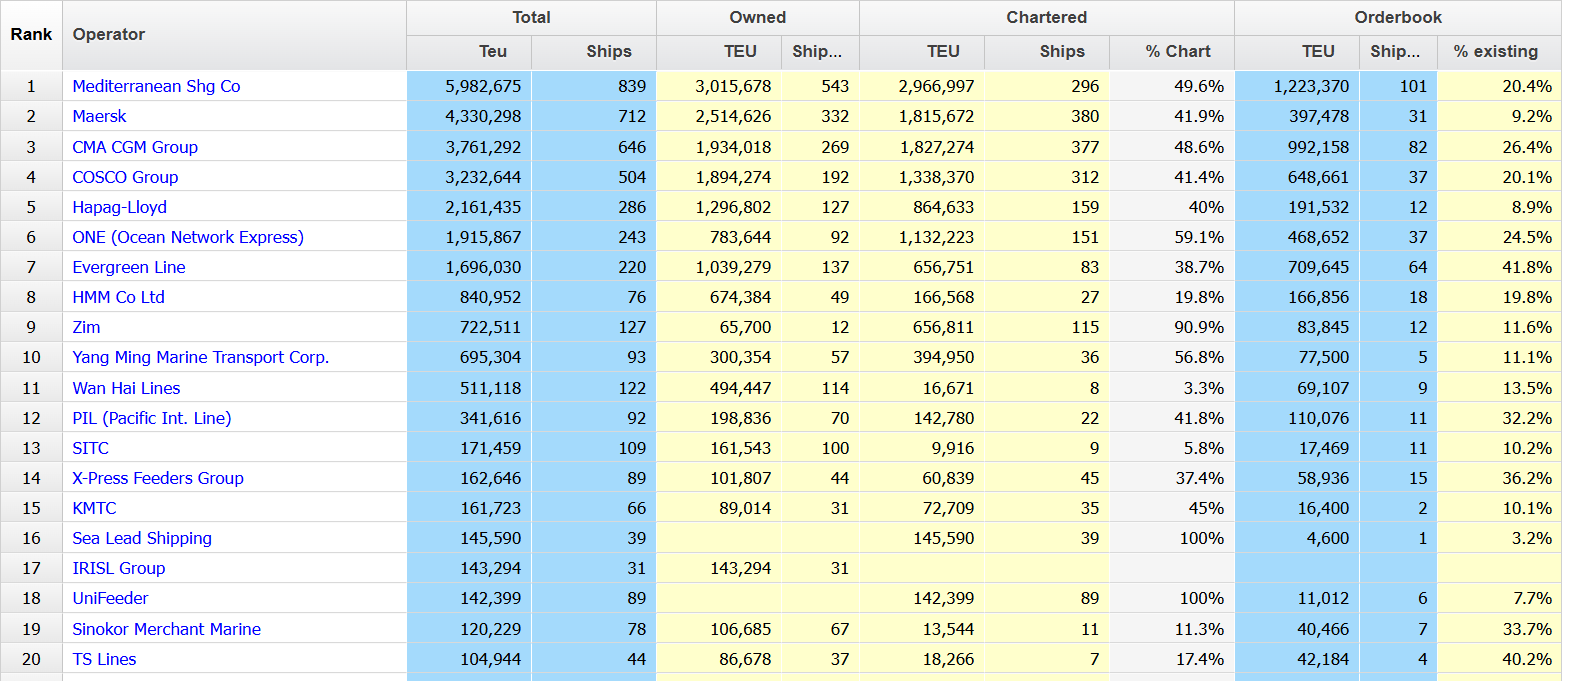Select the total ships cell 646
Viewport: 1570px width, 681px height.
tap(594, 147)
